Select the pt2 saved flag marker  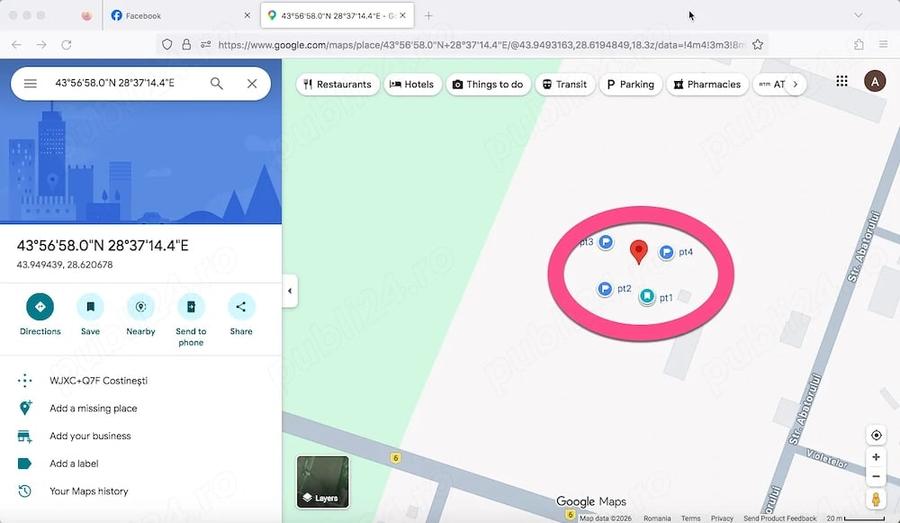(x=604, y=289)
